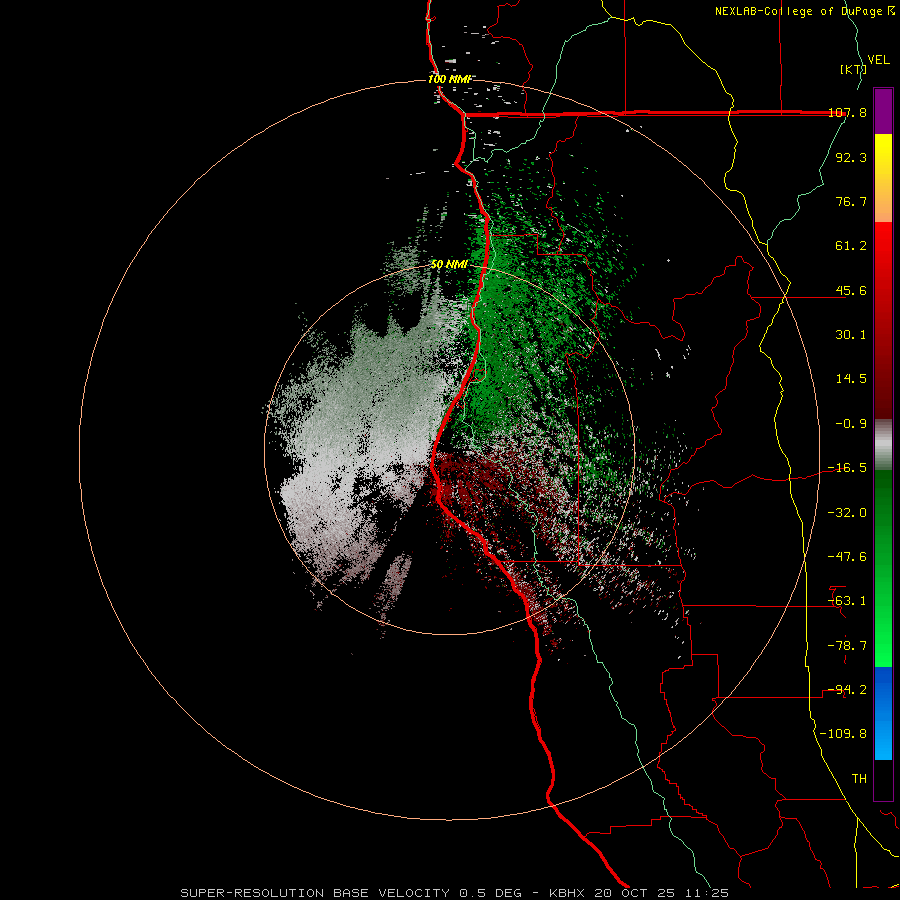Click the -94.2 legend value

[x=848, y=690]
